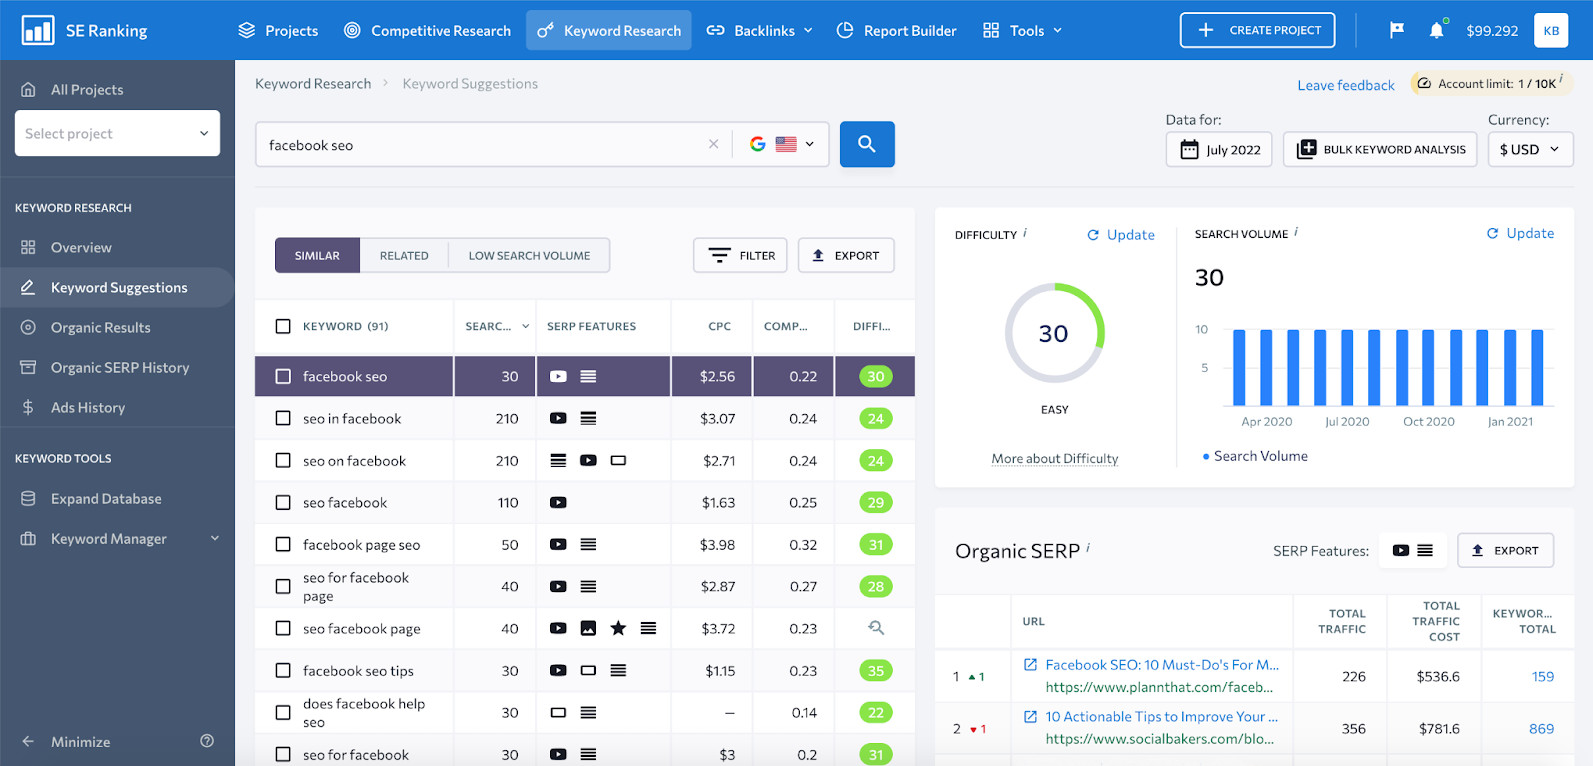Image resolution: width=1593 pixels, height=766 pixels.
Task: Click the Organic SERP video feature icon
Action: [x=1400, y=550]
